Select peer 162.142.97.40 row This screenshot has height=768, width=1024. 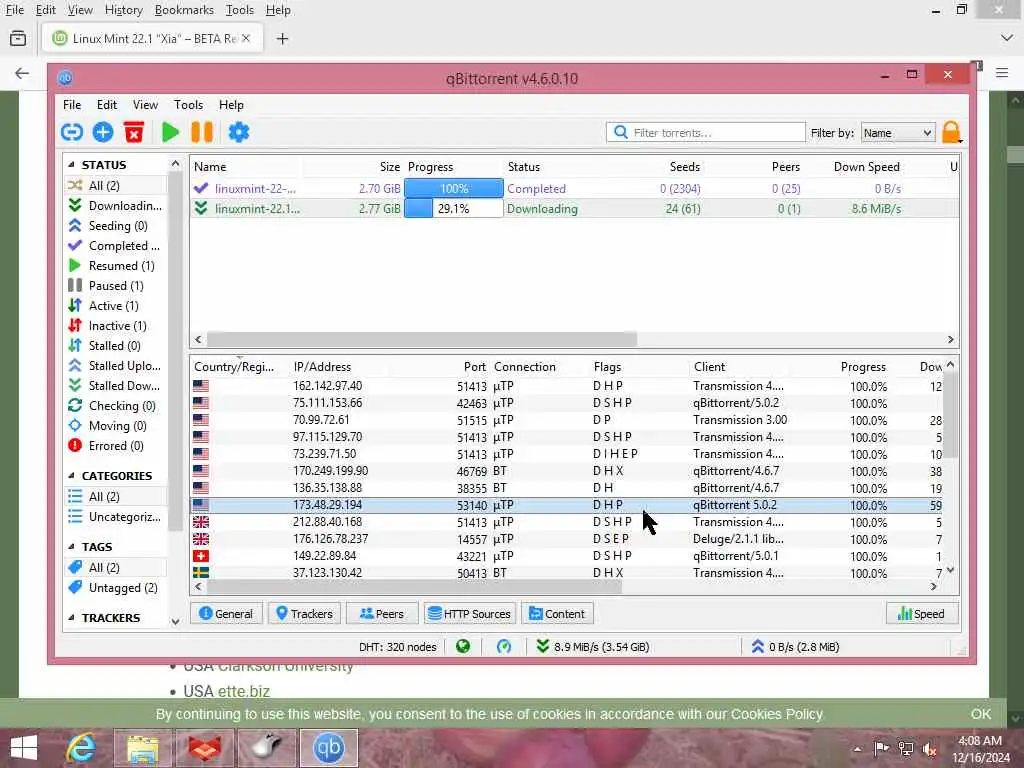[567, 386]
